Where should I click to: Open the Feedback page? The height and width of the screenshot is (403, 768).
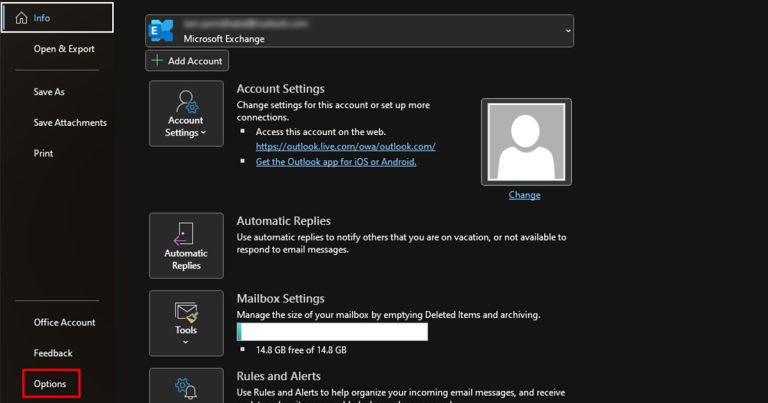[53, 353]
